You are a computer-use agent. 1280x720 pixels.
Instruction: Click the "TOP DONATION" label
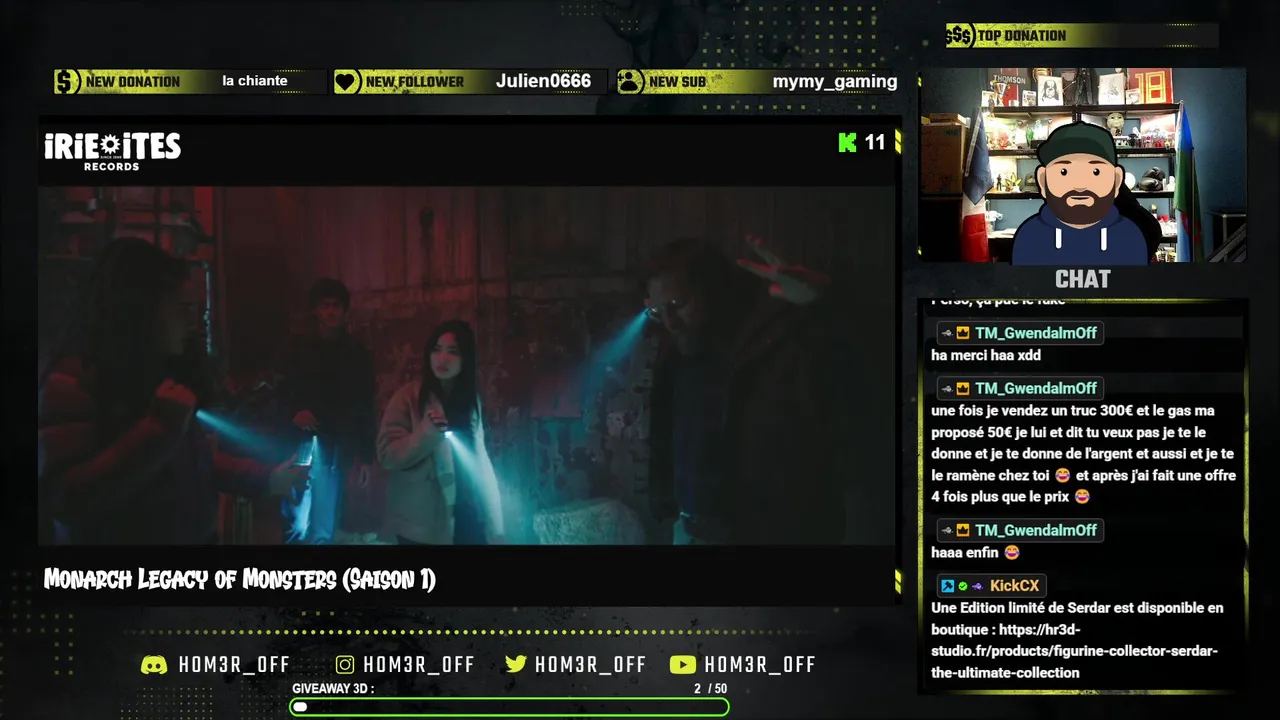tap(1022, 36)
